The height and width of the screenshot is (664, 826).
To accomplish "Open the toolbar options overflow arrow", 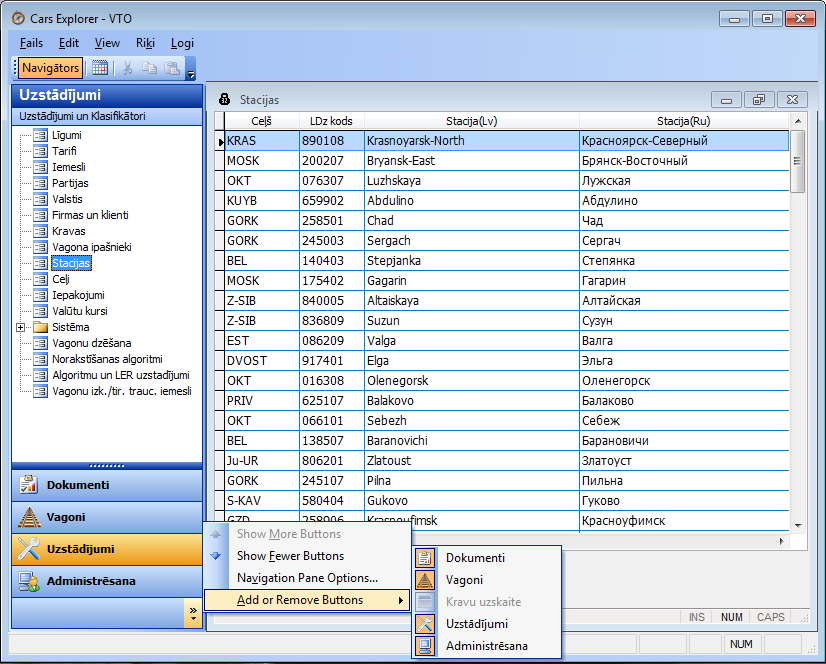I will point(190,73).
